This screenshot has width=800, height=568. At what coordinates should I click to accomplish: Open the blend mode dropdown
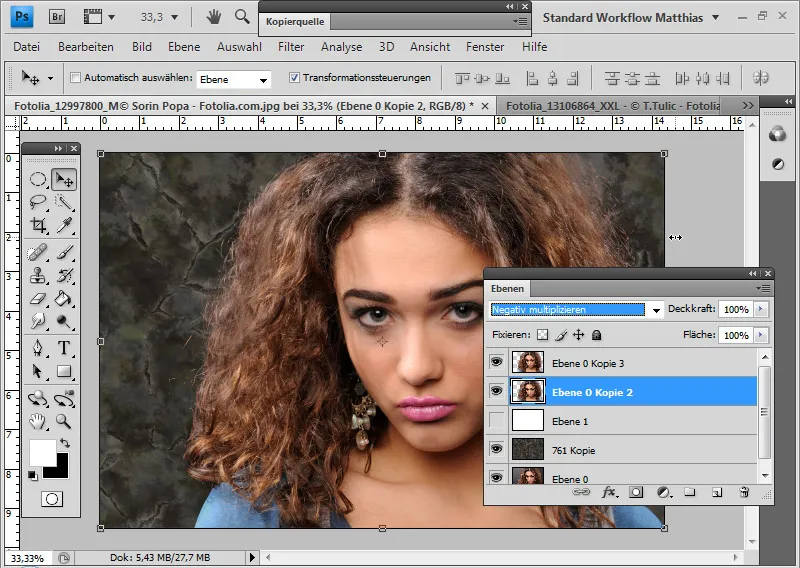(x=656, y=310)
